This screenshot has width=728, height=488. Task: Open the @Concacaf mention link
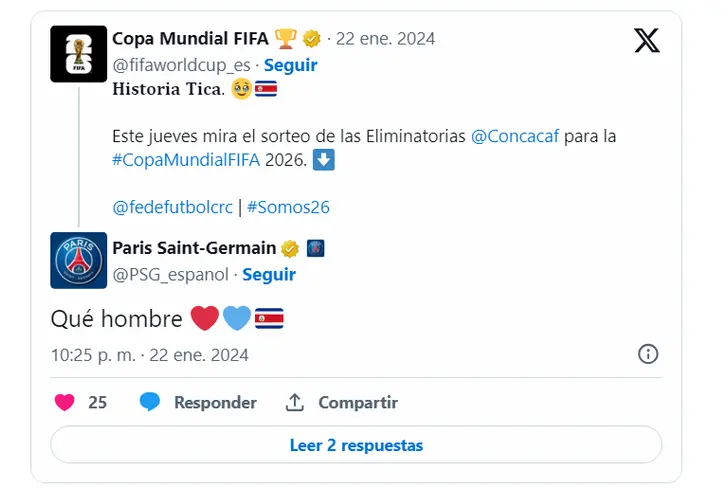[515, 134]
